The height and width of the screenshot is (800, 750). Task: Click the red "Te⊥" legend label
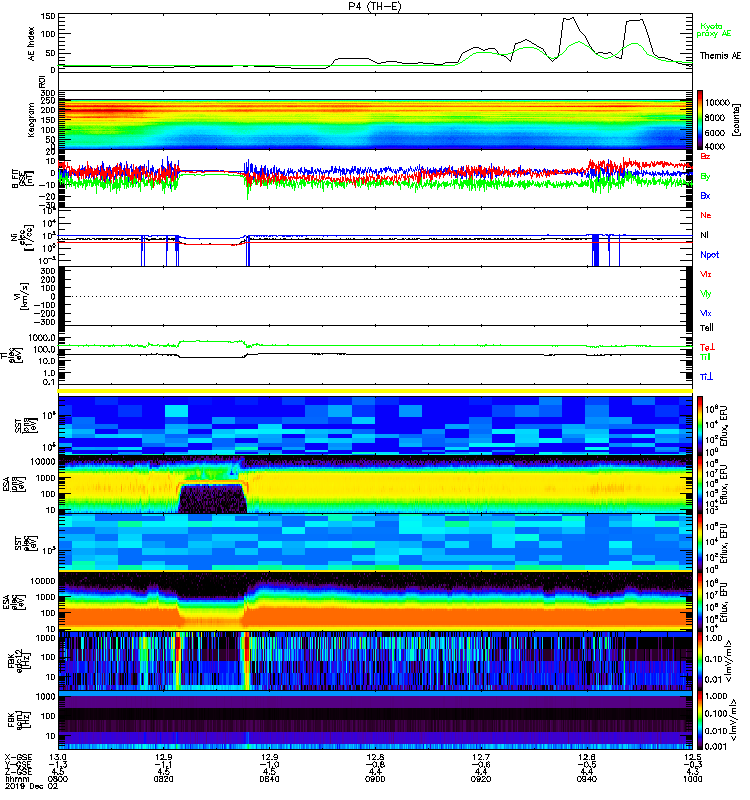point(707,347)
